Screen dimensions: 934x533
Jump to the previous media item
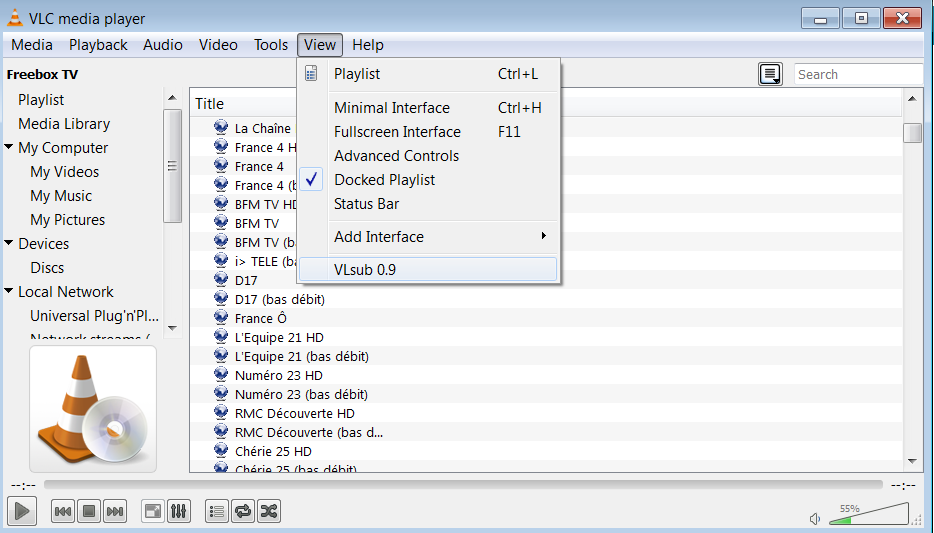[63, 511]
